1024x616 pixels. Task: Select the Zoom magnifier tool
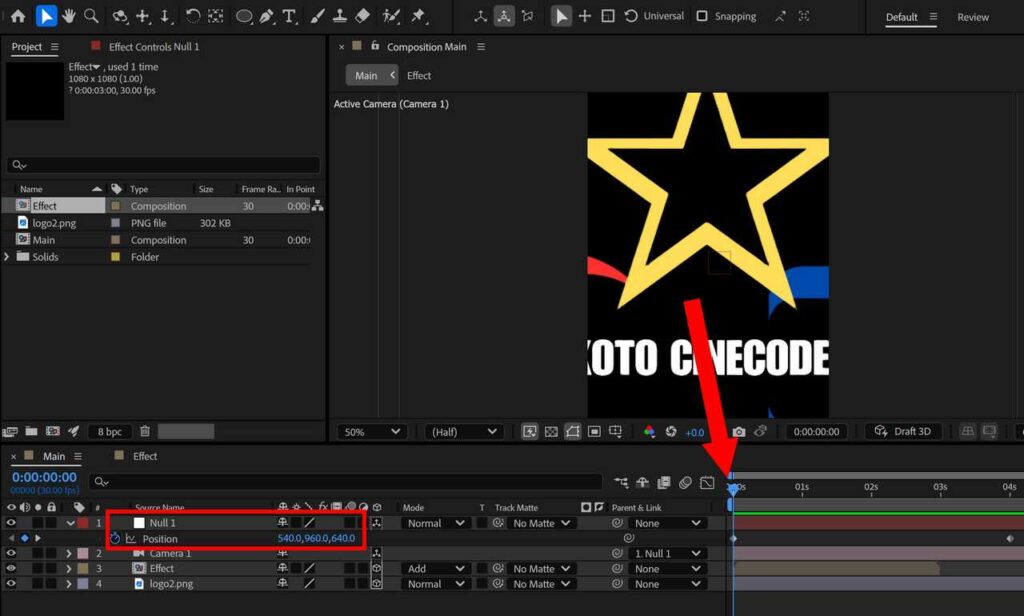91,16
